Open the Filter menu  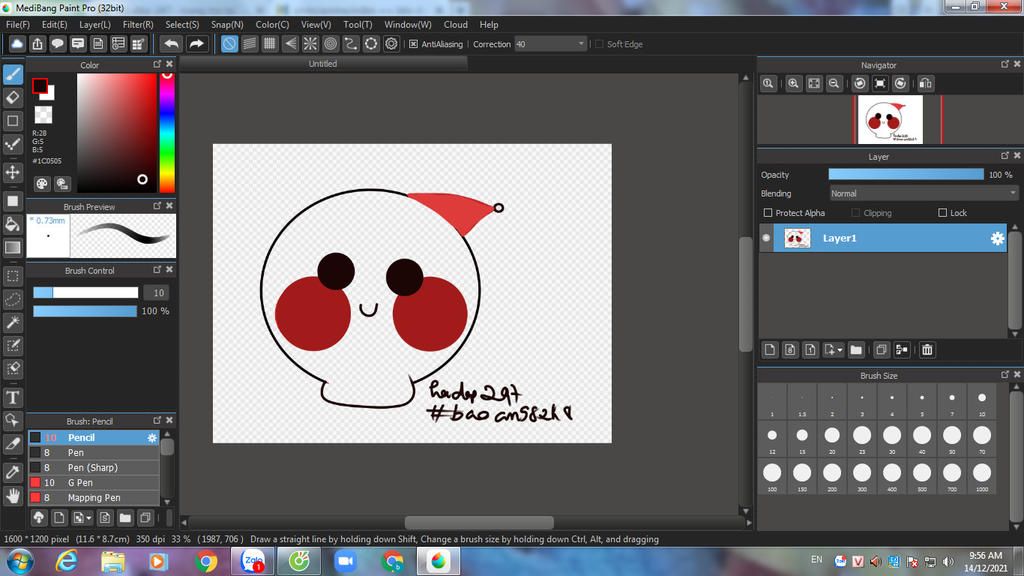(138, 25)
